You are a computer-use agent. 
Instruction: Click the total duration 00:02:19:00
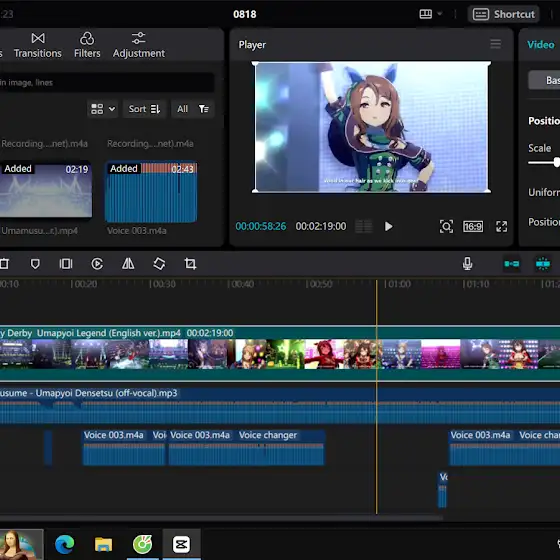[321, 226]
